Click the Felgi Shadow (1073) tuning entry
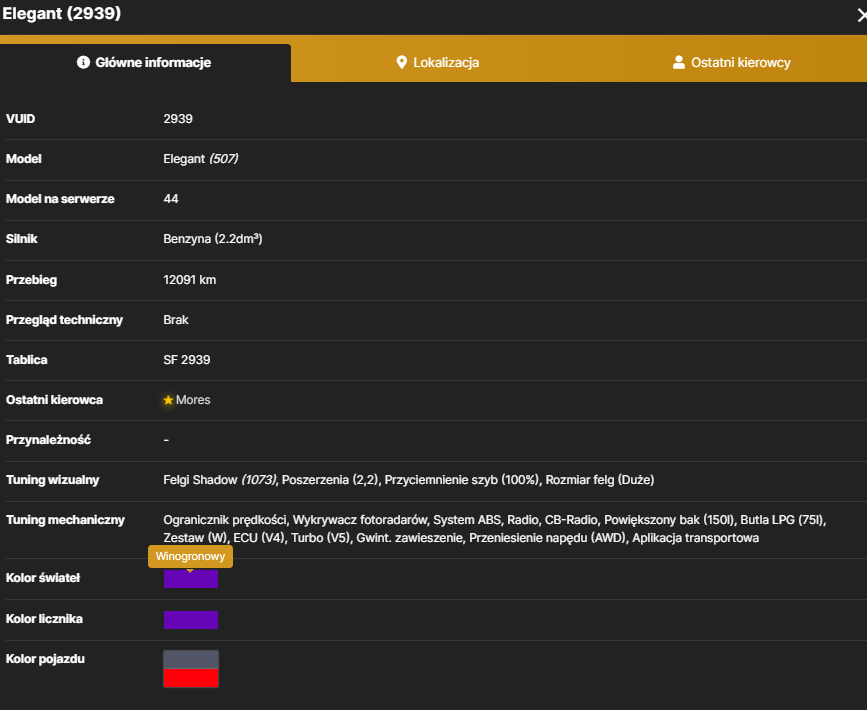Viewport: 867px width, 710px height. [220, 480]
